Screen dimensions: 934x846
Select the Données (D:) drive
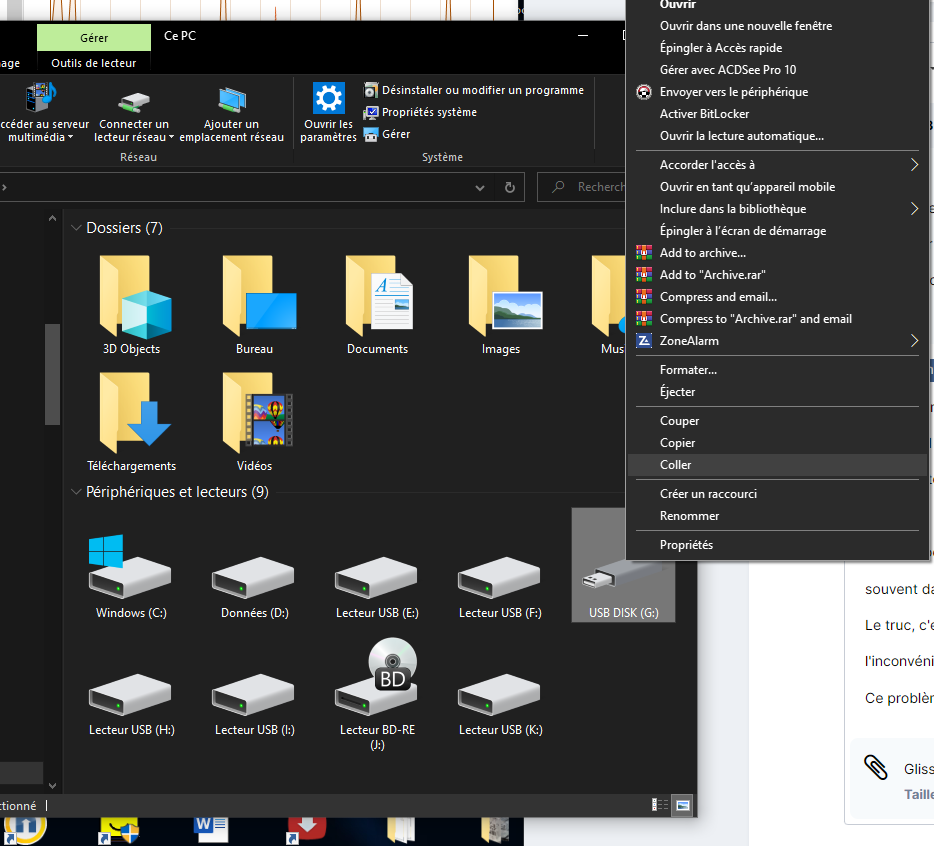[x=254, y=577]
